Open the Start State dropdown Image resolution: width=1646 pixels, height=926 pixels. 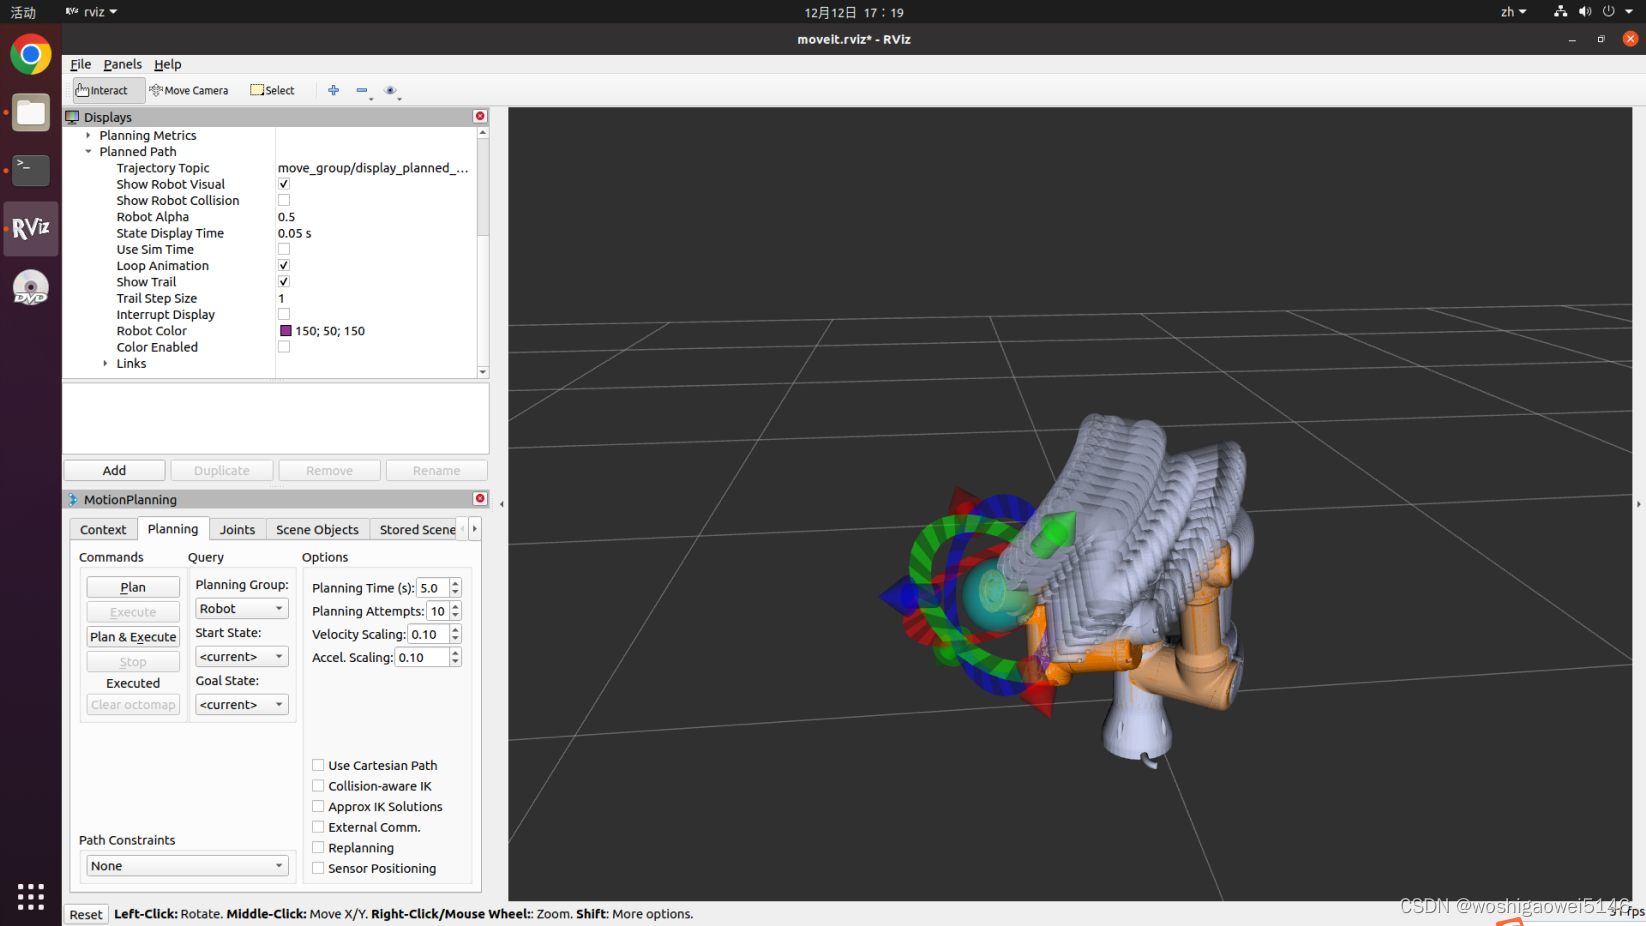tap(242, 656)
